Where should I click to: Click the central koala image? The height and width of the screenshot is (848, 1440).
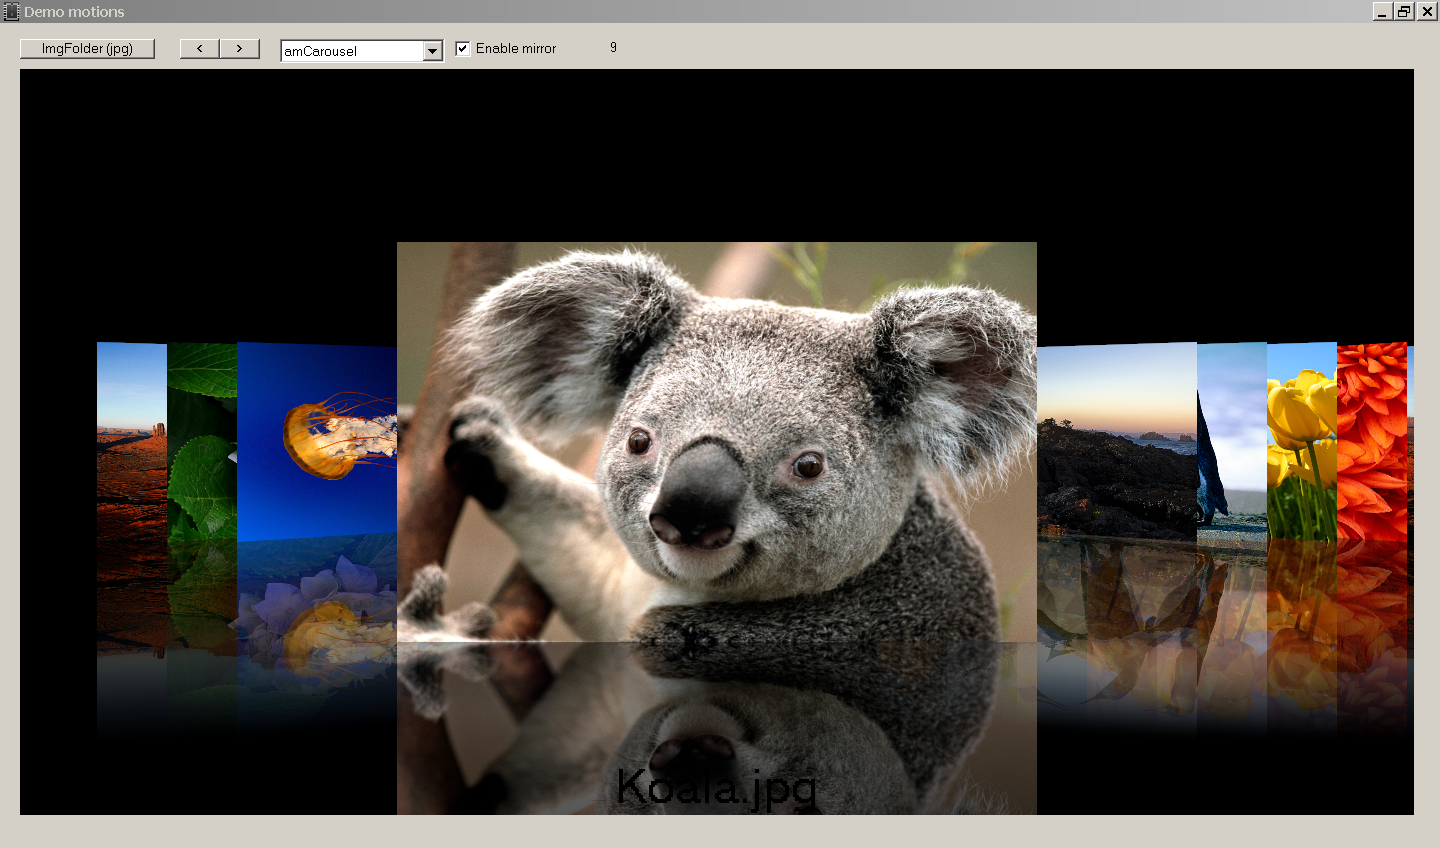pyautogui.click(x=716, y=440)
